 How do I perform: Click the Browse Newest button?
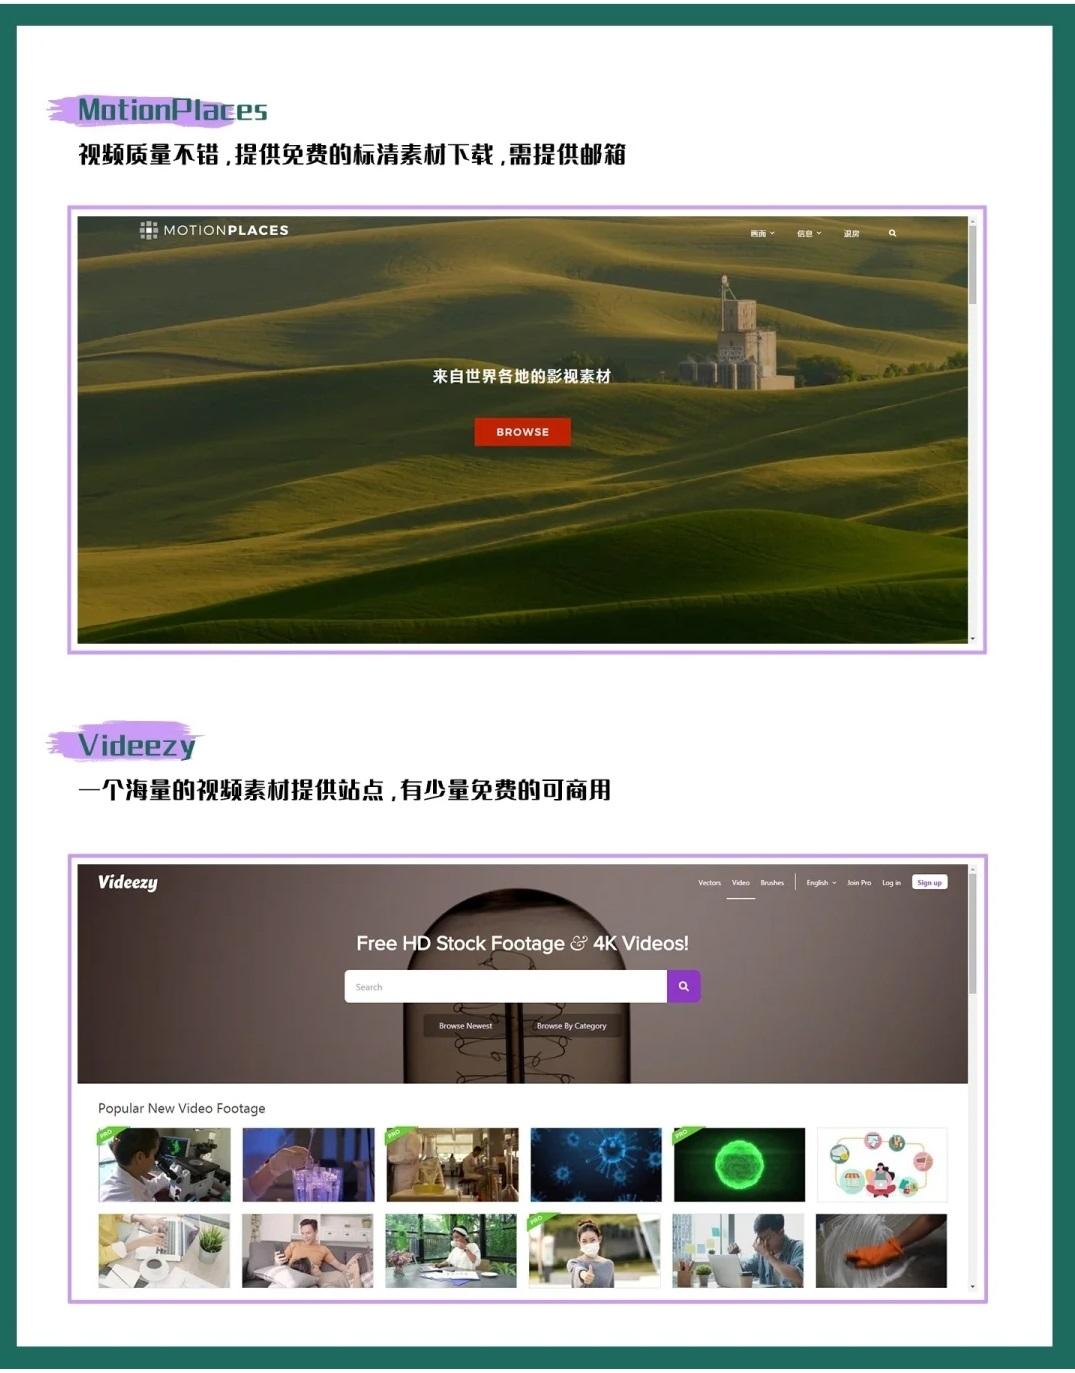pos(465,1026)
